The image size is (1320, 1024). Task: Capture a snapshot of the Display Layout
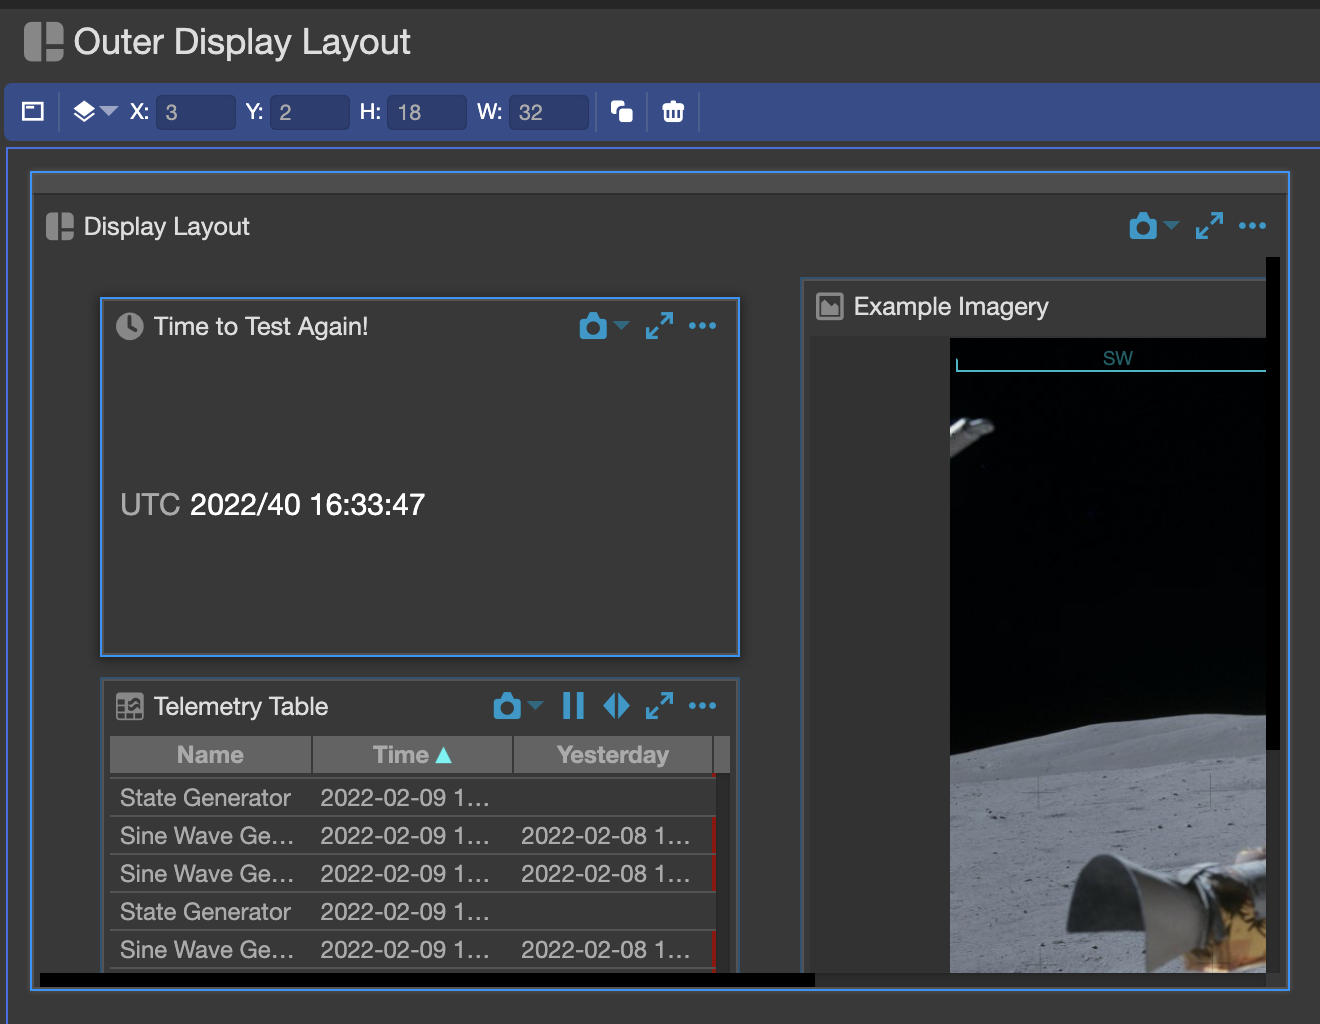click(x=1142, y=226)
